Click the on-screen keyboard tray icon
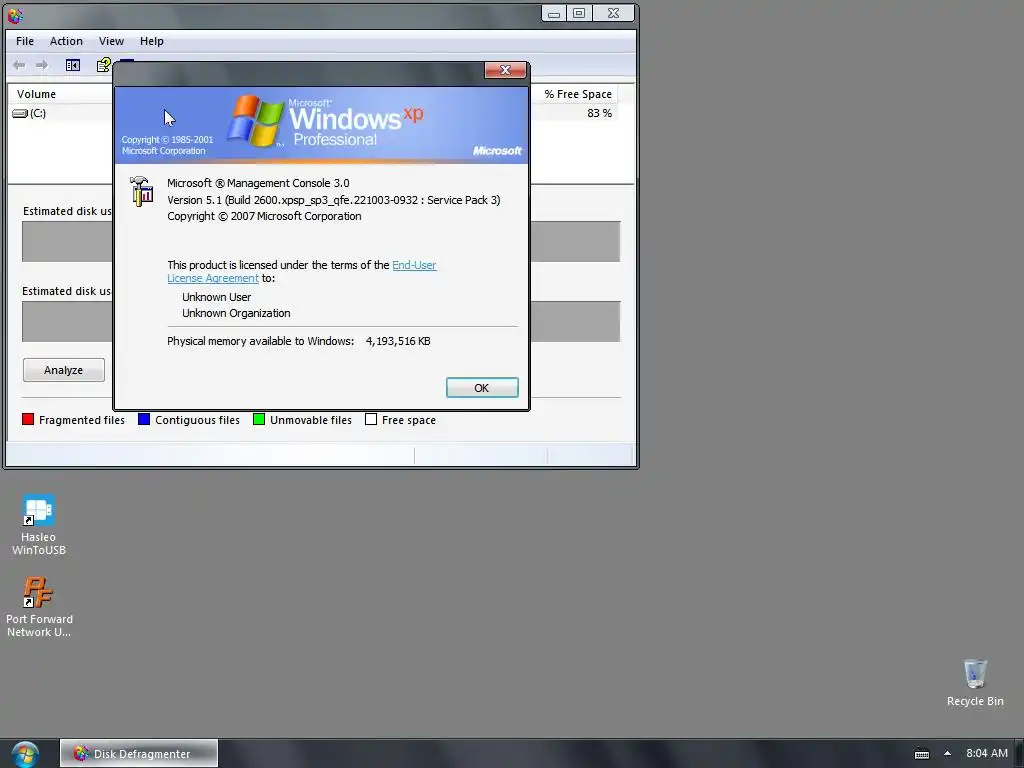 pos(921,754)
